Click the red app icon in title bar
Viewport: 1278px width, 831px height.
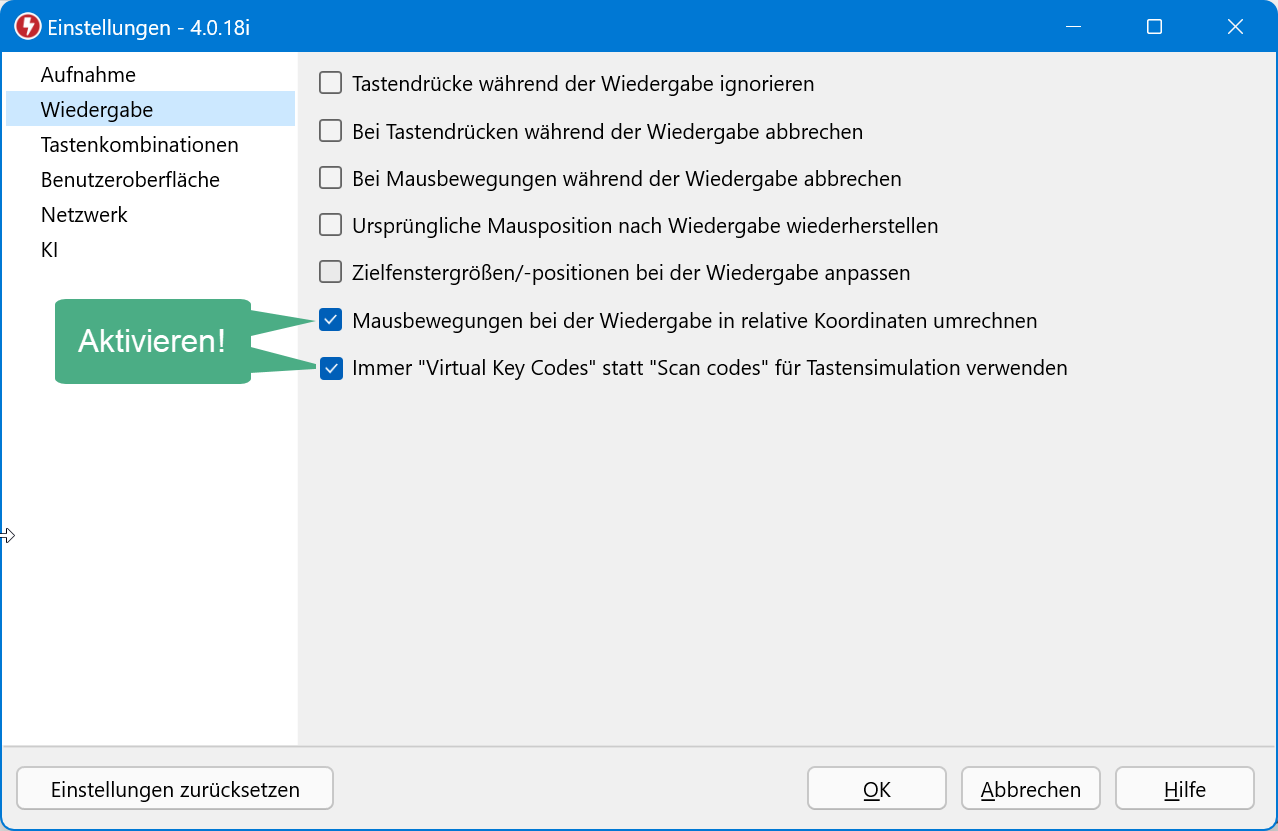click(28, 27)
